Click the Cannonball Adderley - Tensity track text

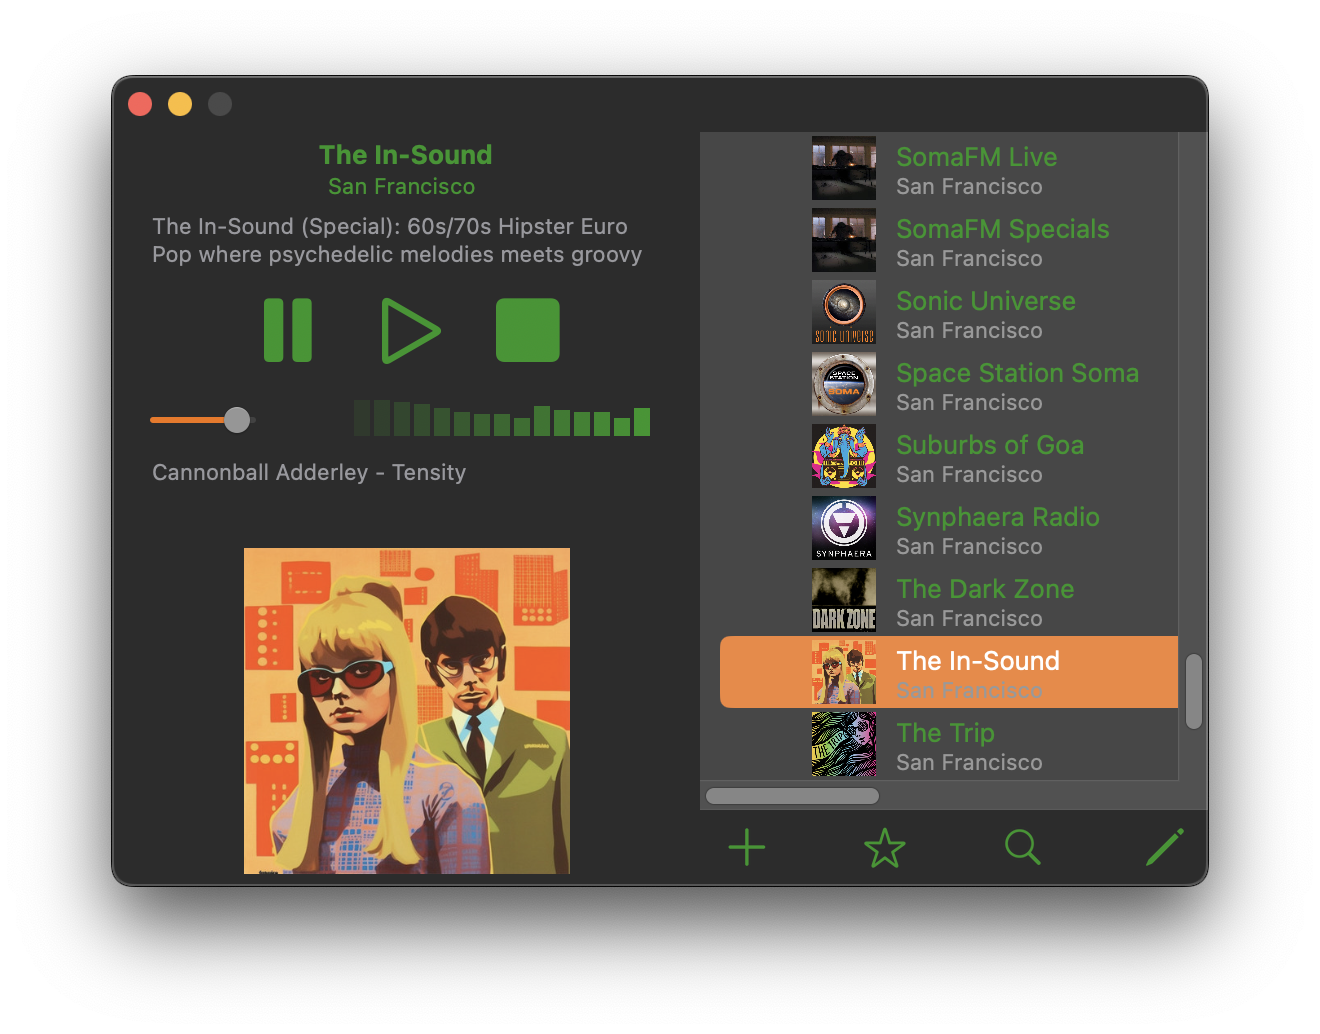[x=309, y=472]
